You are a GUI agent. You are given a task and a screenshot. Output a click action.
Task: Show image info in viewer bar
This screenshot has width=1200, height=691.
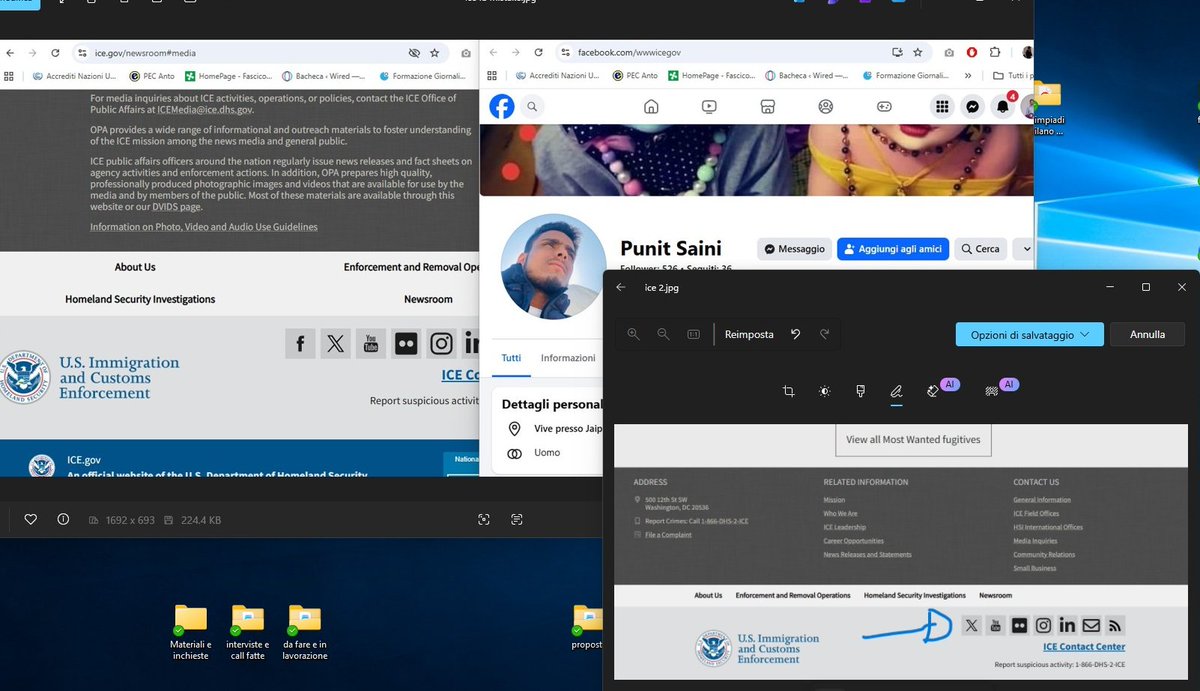[63, 519]
